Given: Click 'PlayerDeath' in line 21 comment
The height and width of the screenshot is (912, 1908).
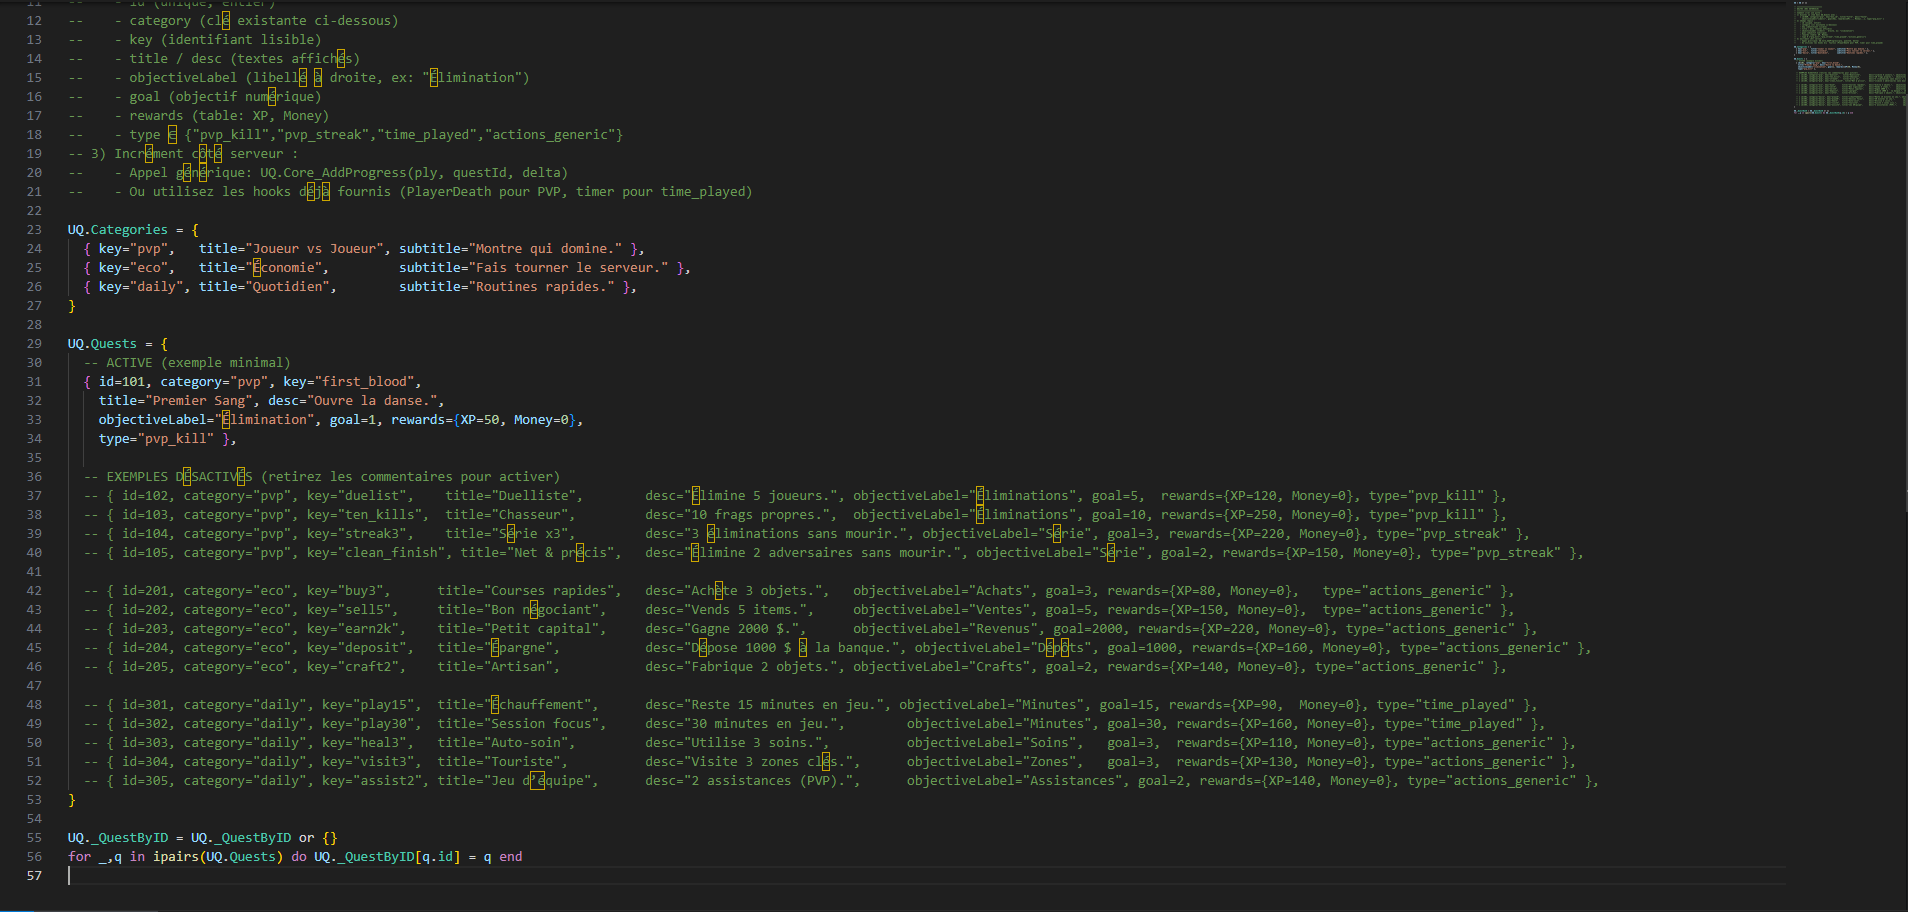Looking at the screenshot, I should pos(449,192).
